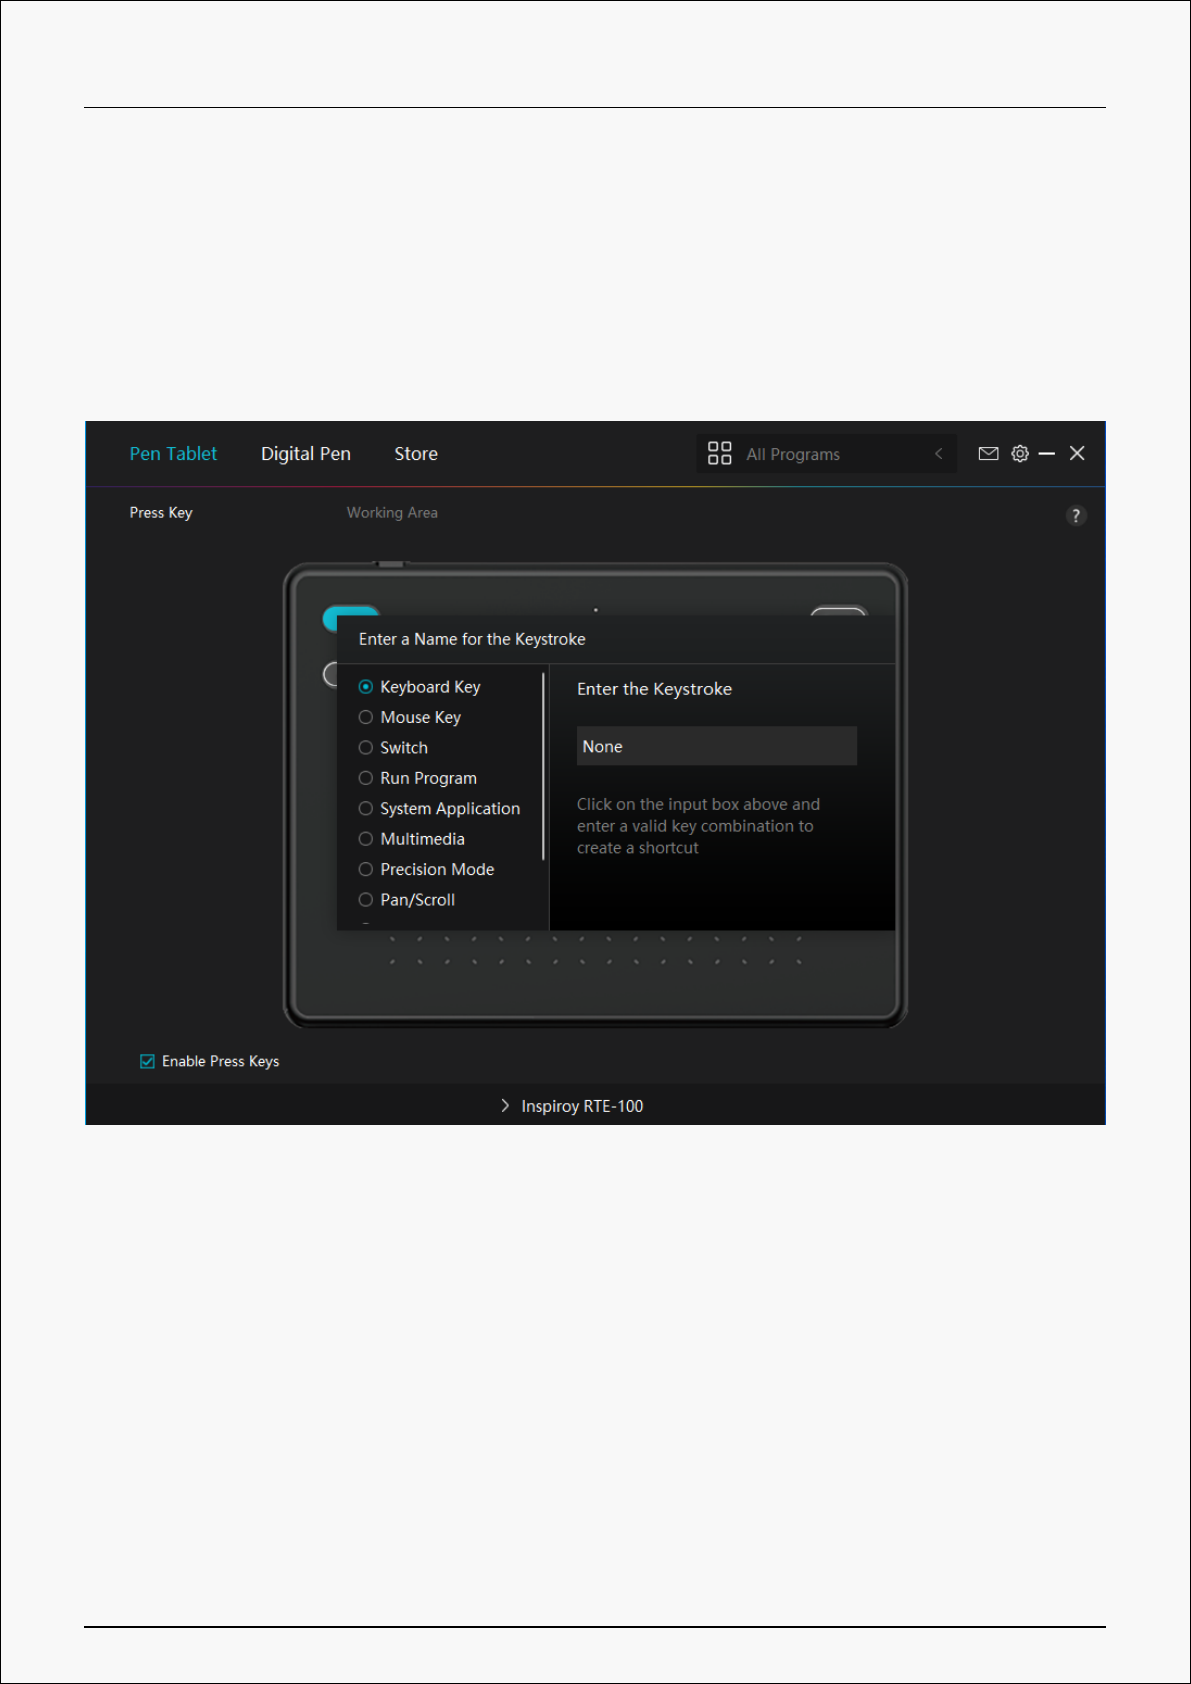Click the mail envelope icon
This screenshot has height=1684, width=1191.
(x=988, y=454)
